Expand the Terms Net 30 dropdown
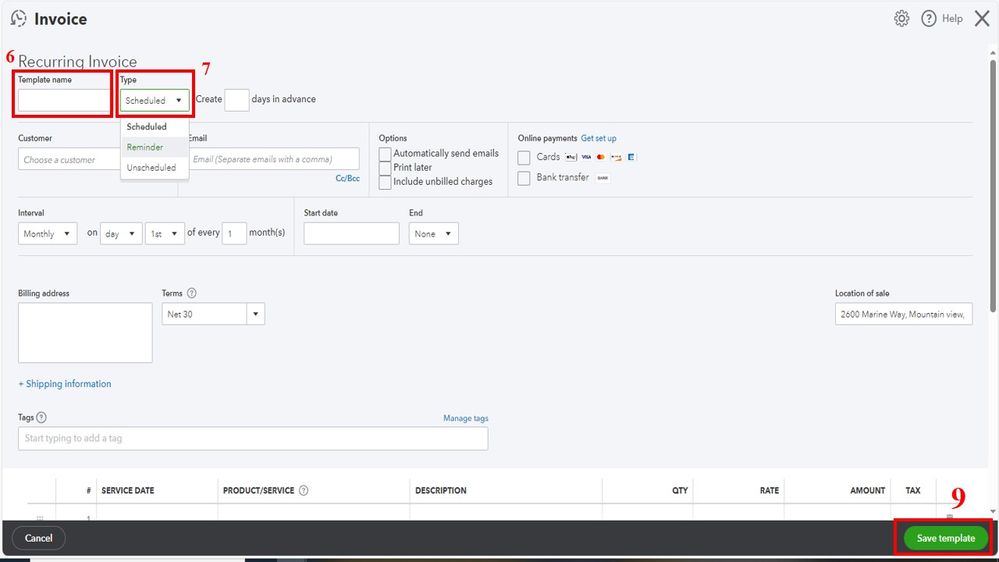Viewport: 999px width, 562px height. click(255, 313)
